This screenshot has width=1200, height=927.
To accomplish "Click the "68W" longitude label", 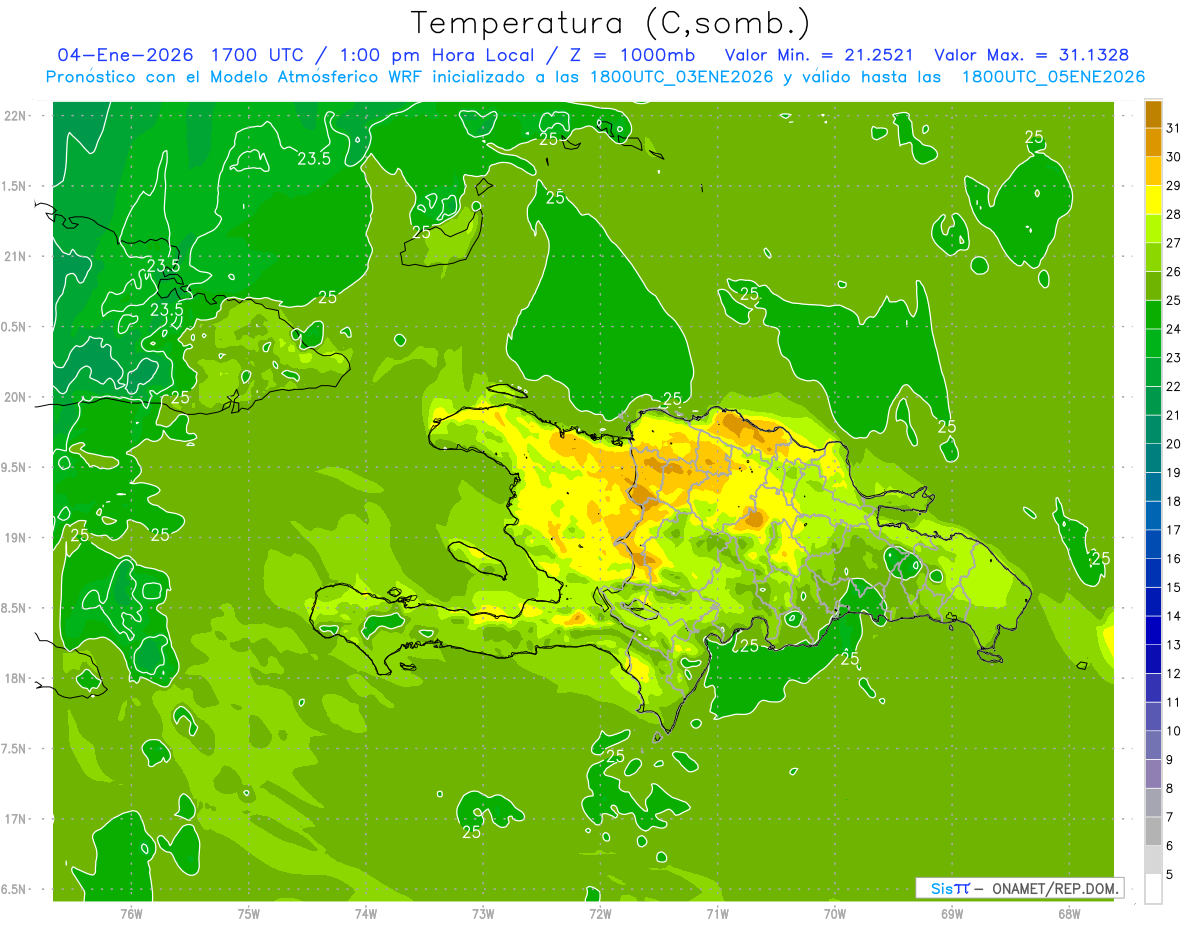I will [1069, 913].
